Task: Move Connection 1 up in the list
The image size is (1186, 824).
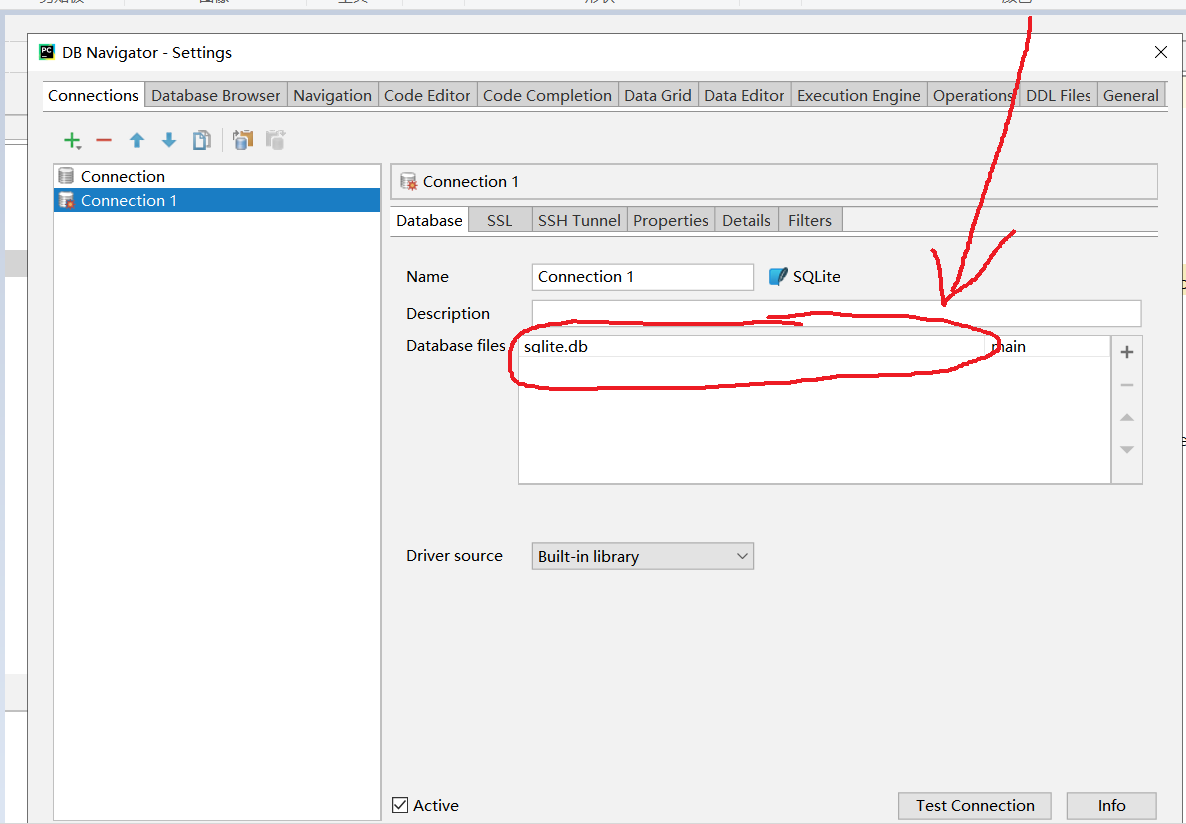Action: tap(137, 140)
